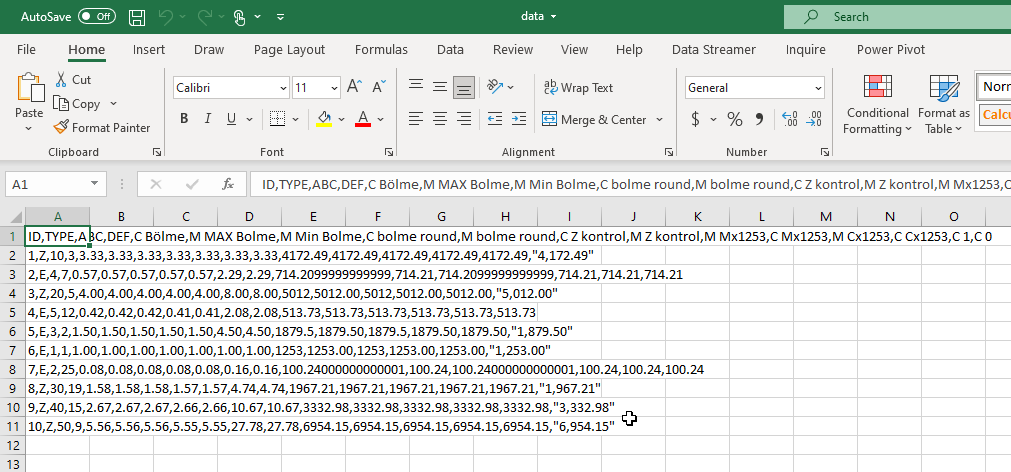Expand Merge & Center options arrow

(660, 119)
